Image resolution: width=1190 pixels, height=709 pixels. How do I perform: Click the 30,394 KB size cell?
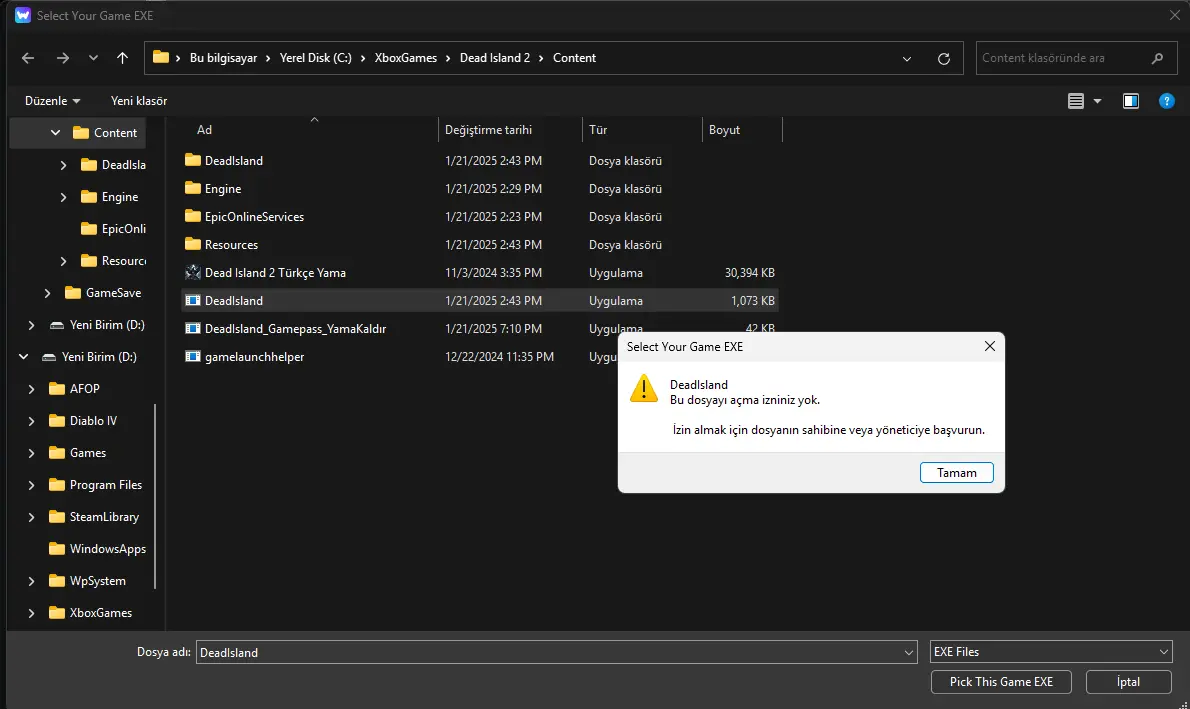coord(749,273)
